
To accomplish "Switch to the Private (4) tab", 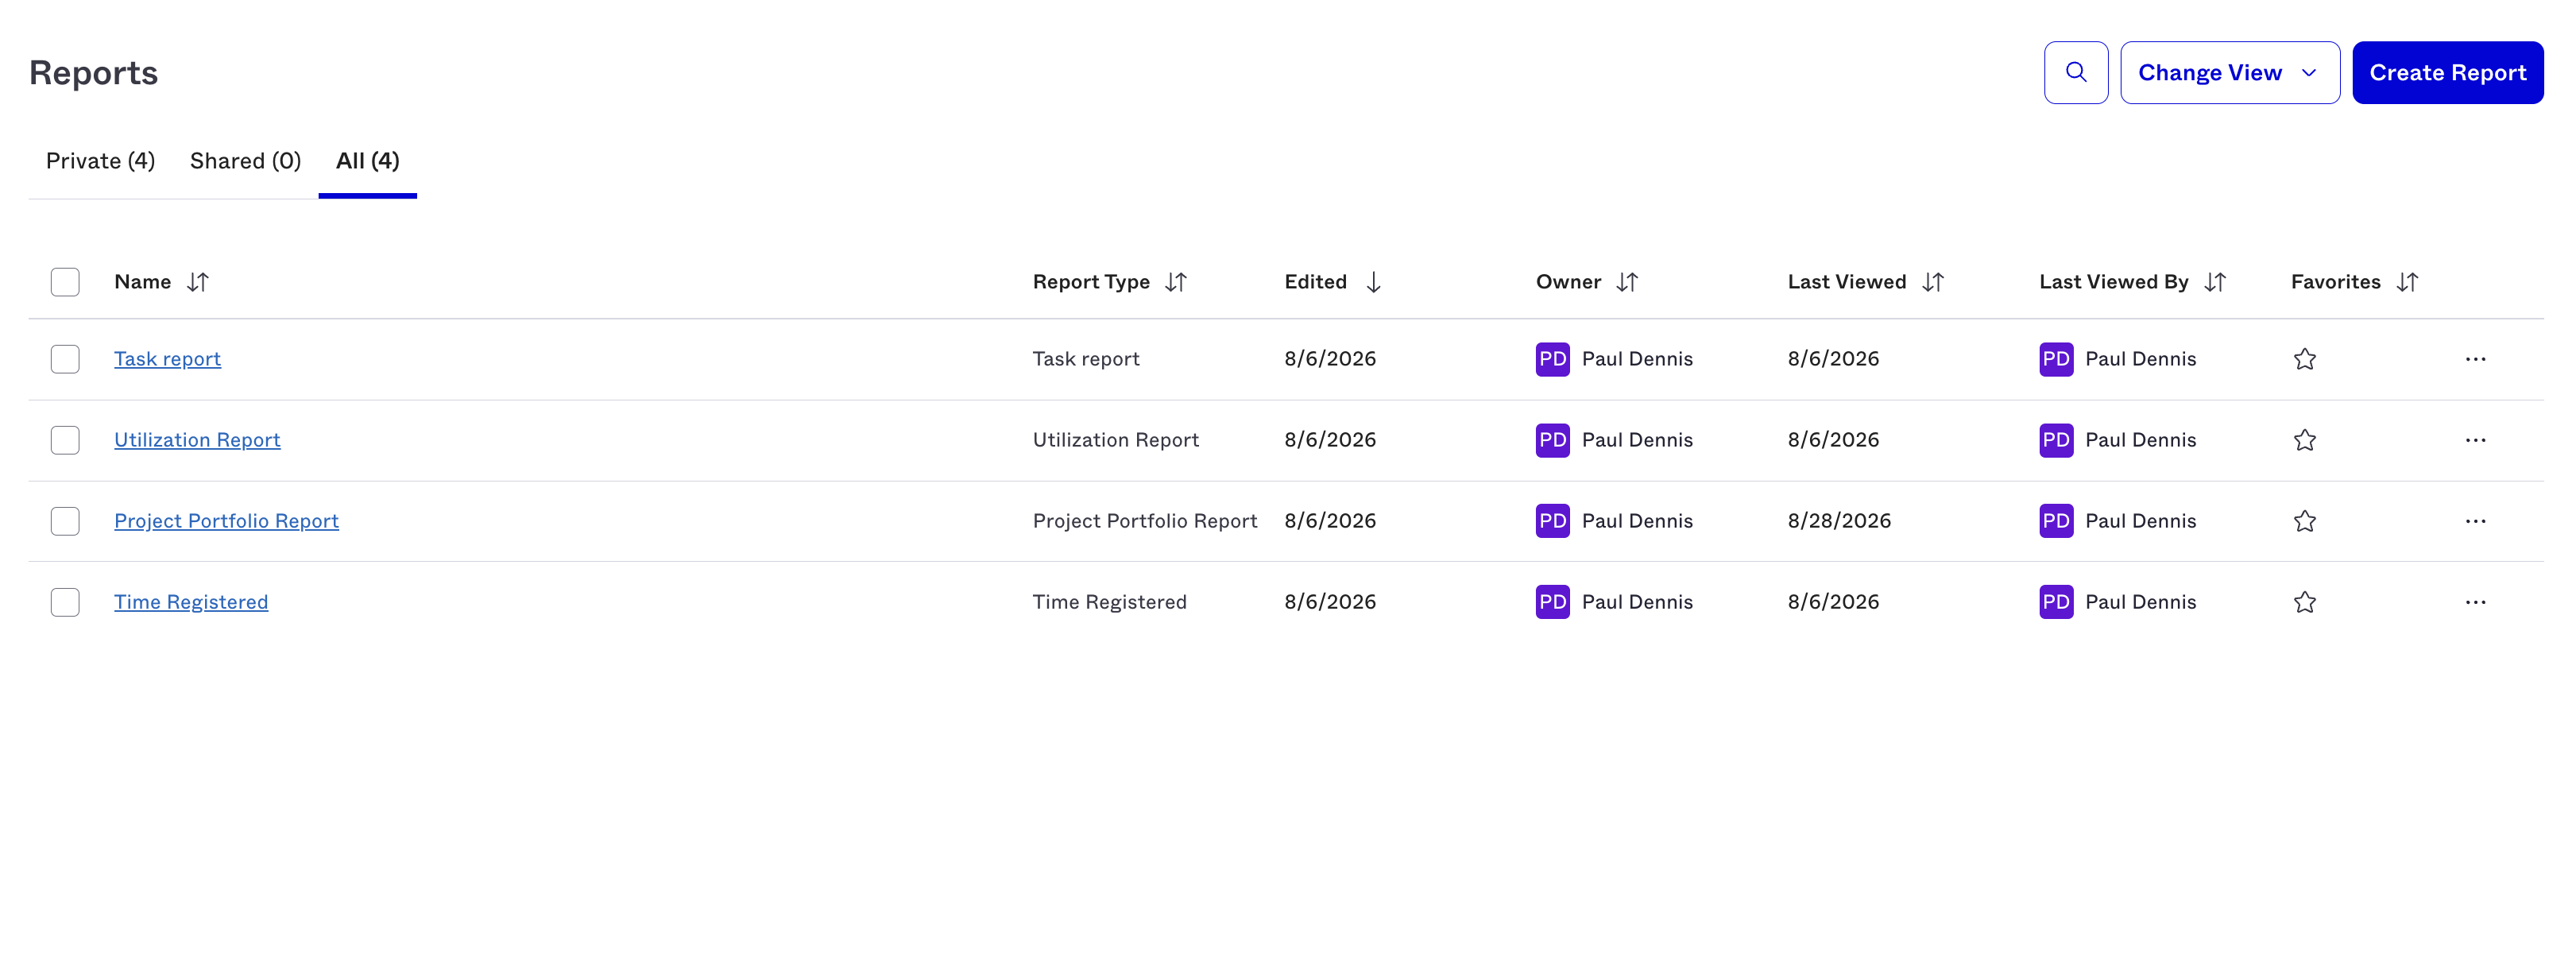I will [x=100, y=161].
